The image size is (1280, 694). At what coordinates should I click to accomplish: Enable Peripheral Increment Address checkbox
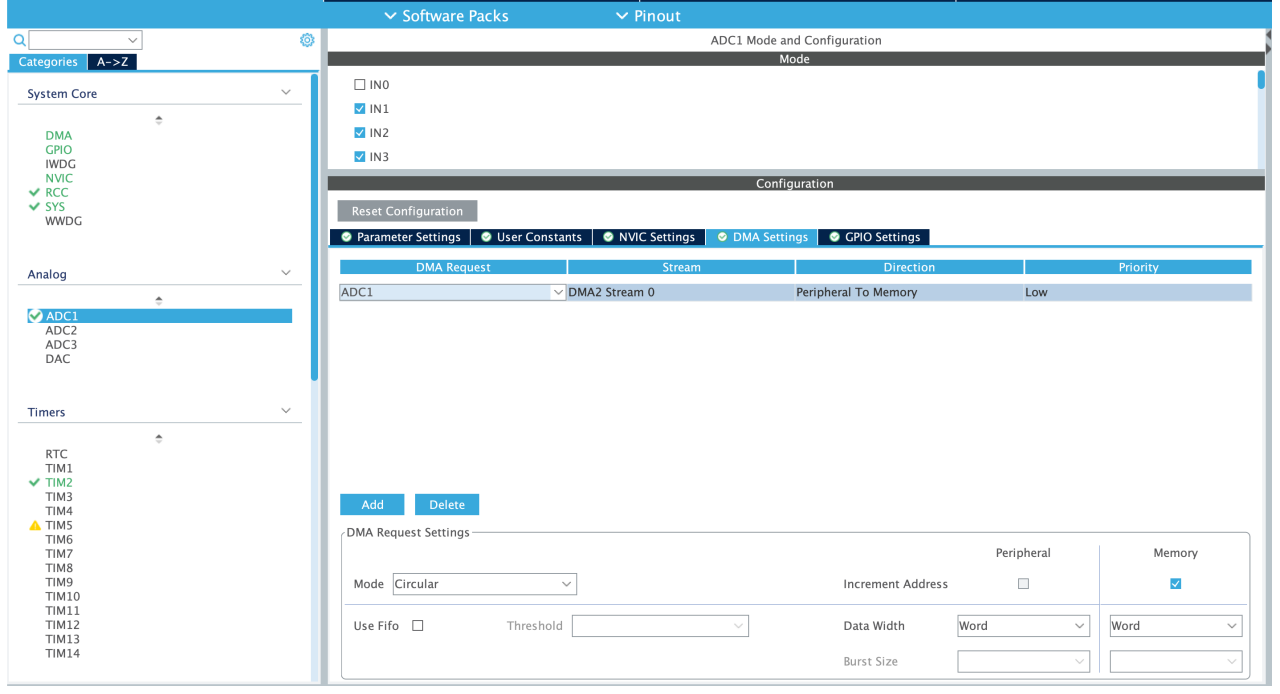click(1023, 584)
